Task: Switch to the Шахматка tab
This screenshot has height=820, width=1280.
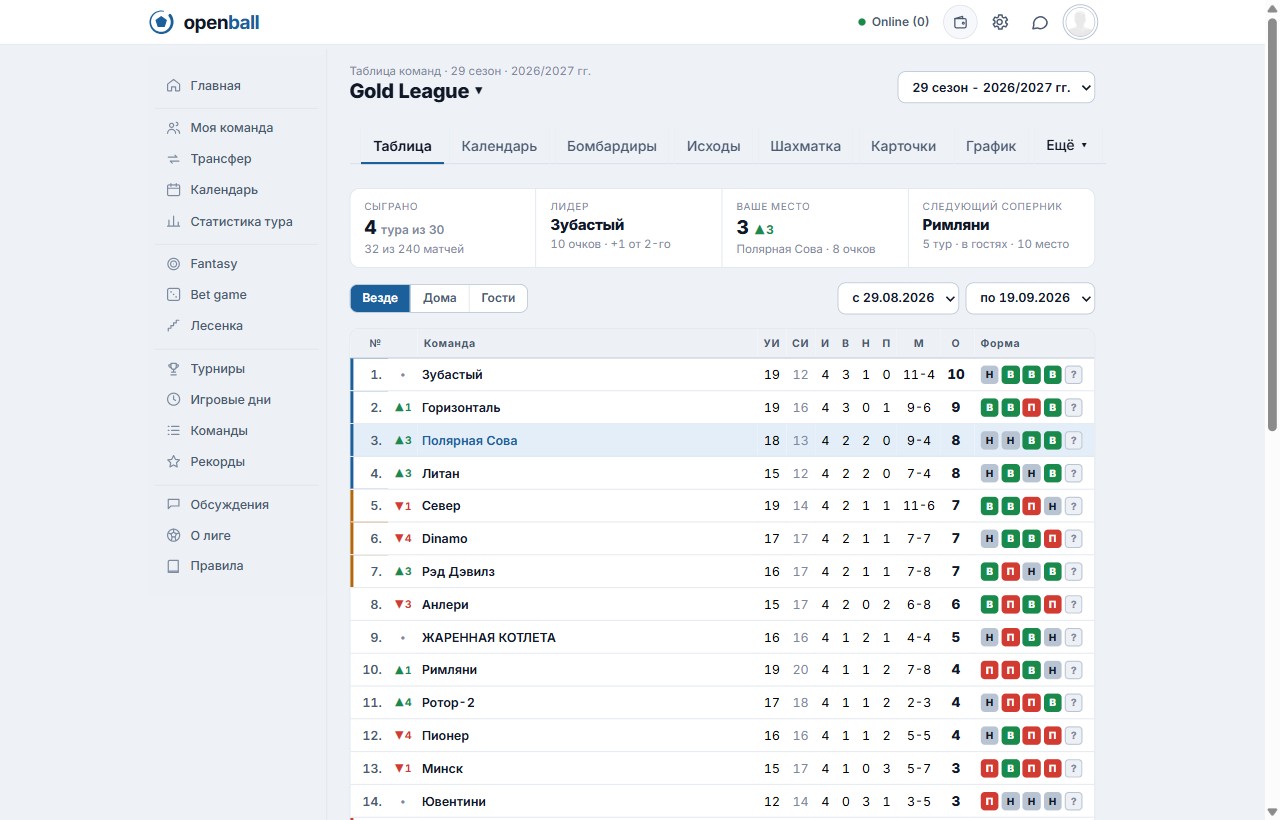Action: 805,146
